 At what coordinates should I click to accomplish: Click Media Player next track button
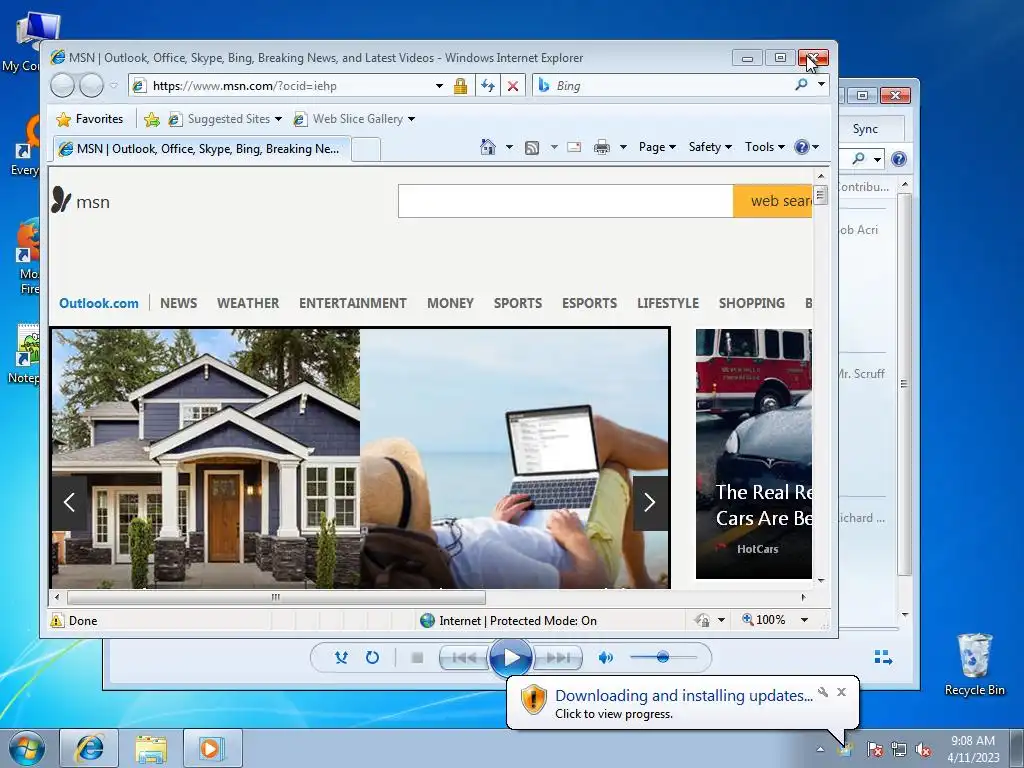[x=558, y=658]
